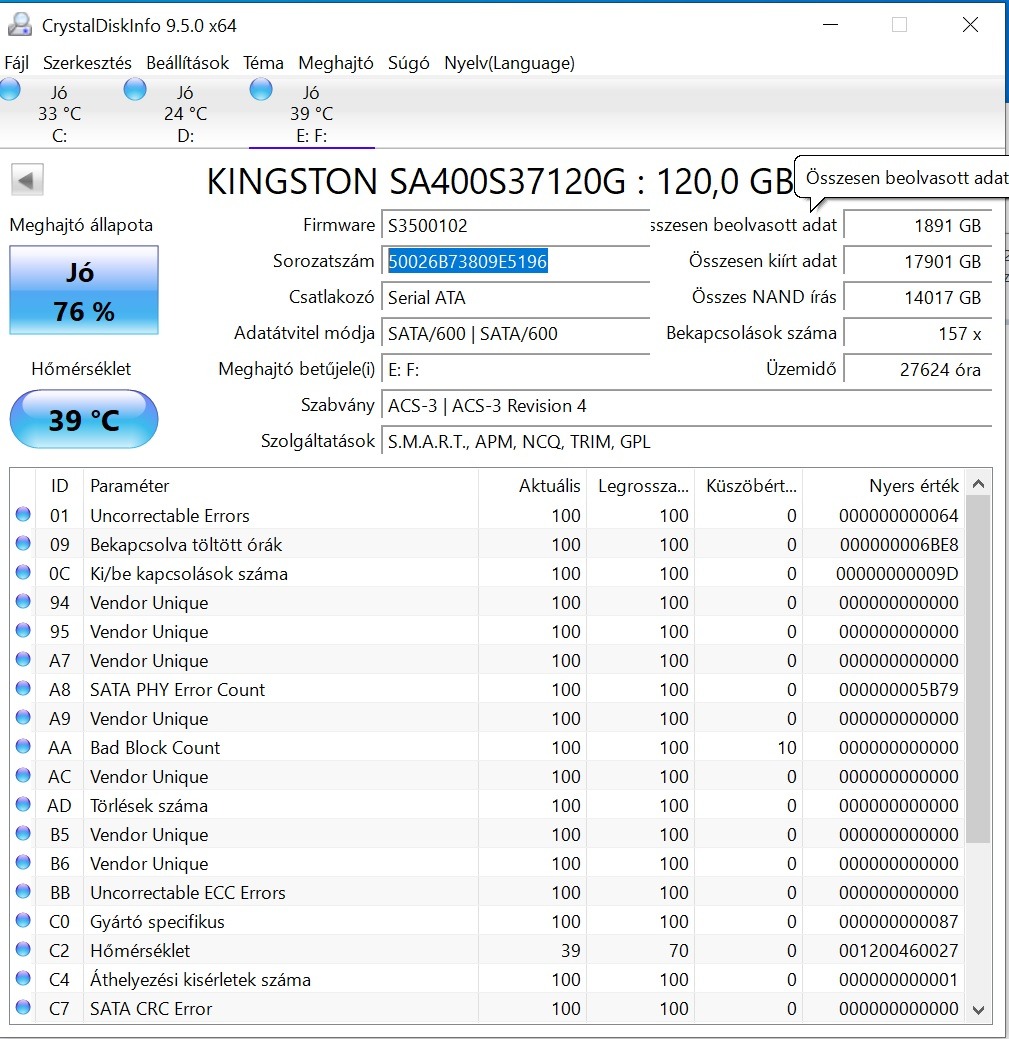Viewport: 1009px width, 1039px height.
Task: Click the Adatátvitel módja SATA/600 field
Action: point(515,333)
